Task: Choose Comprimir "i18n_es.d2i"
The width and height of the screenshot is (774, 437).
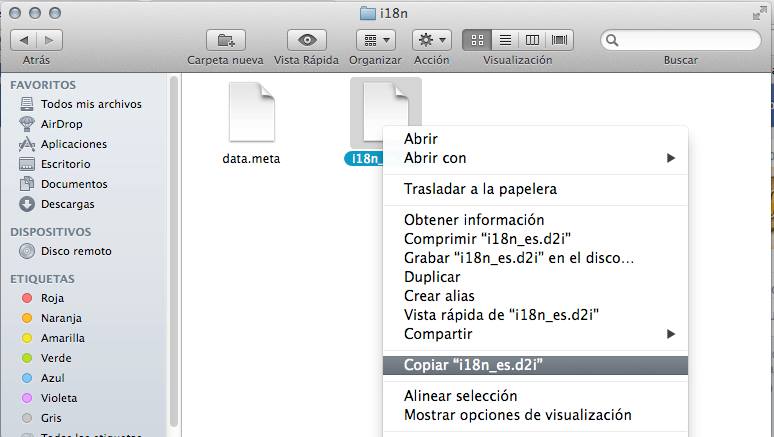Action: coord(535,239)
